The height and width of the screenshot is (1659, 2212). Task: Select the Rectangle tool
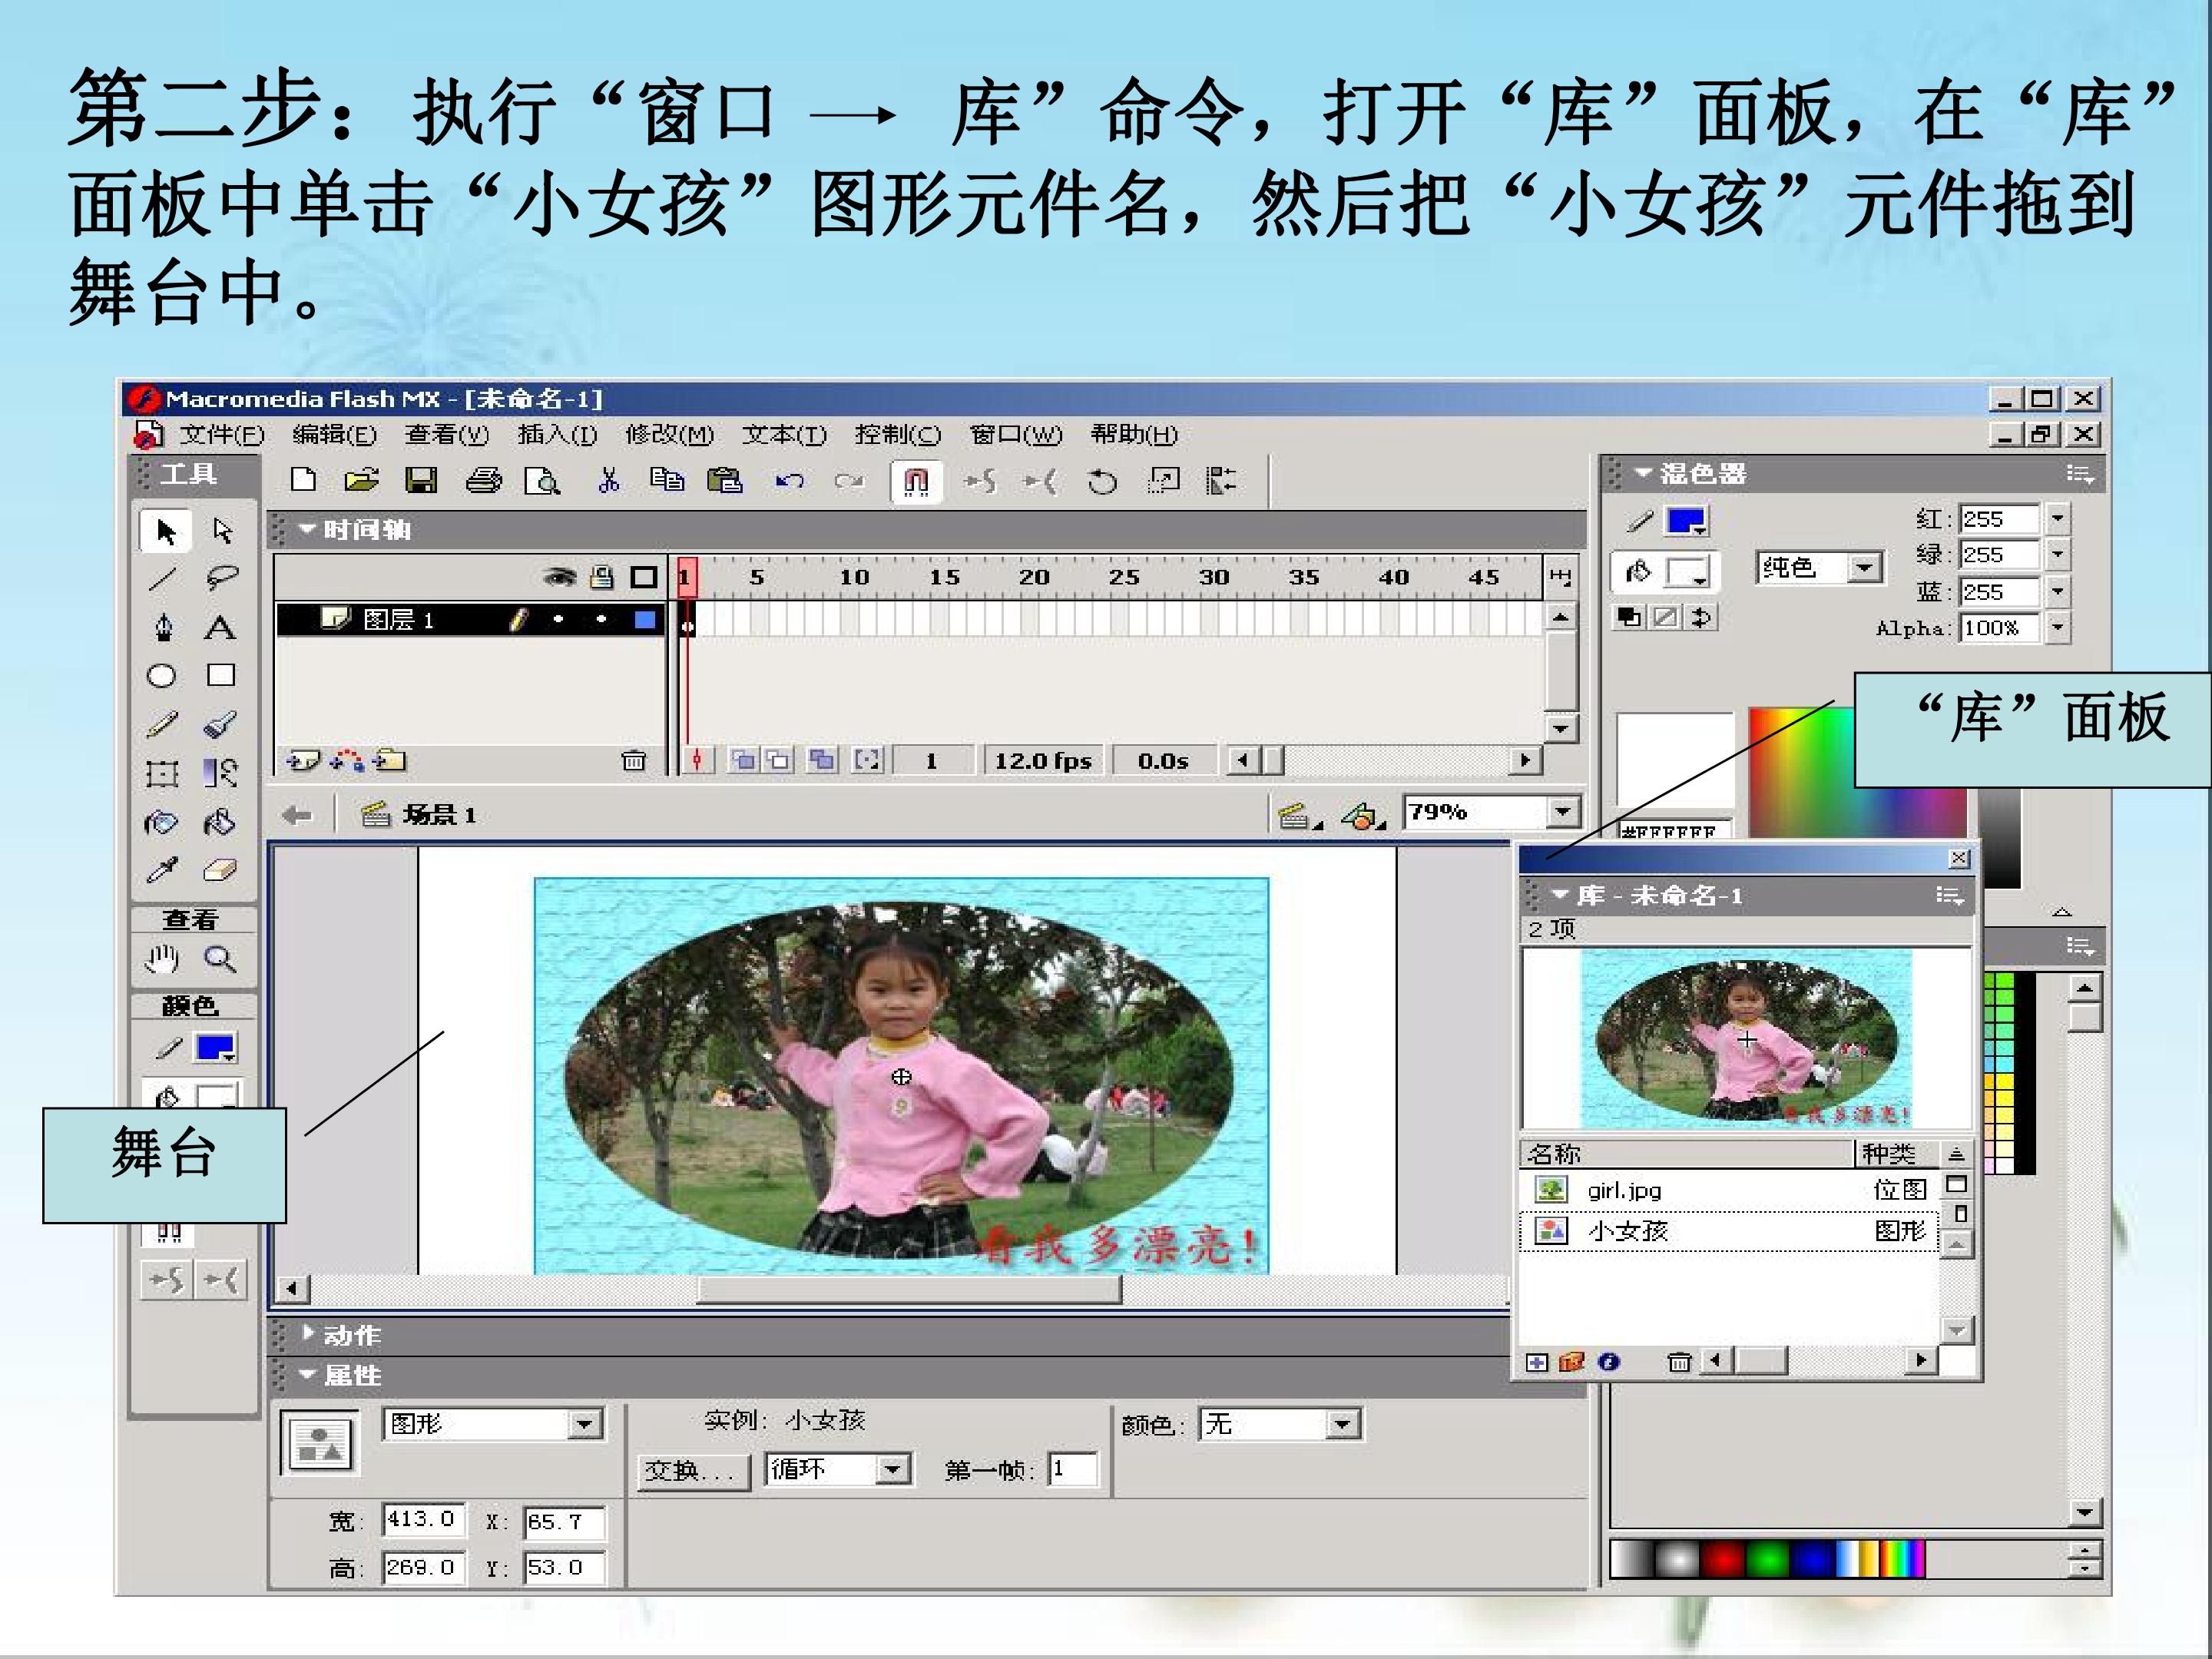[221, 675]
